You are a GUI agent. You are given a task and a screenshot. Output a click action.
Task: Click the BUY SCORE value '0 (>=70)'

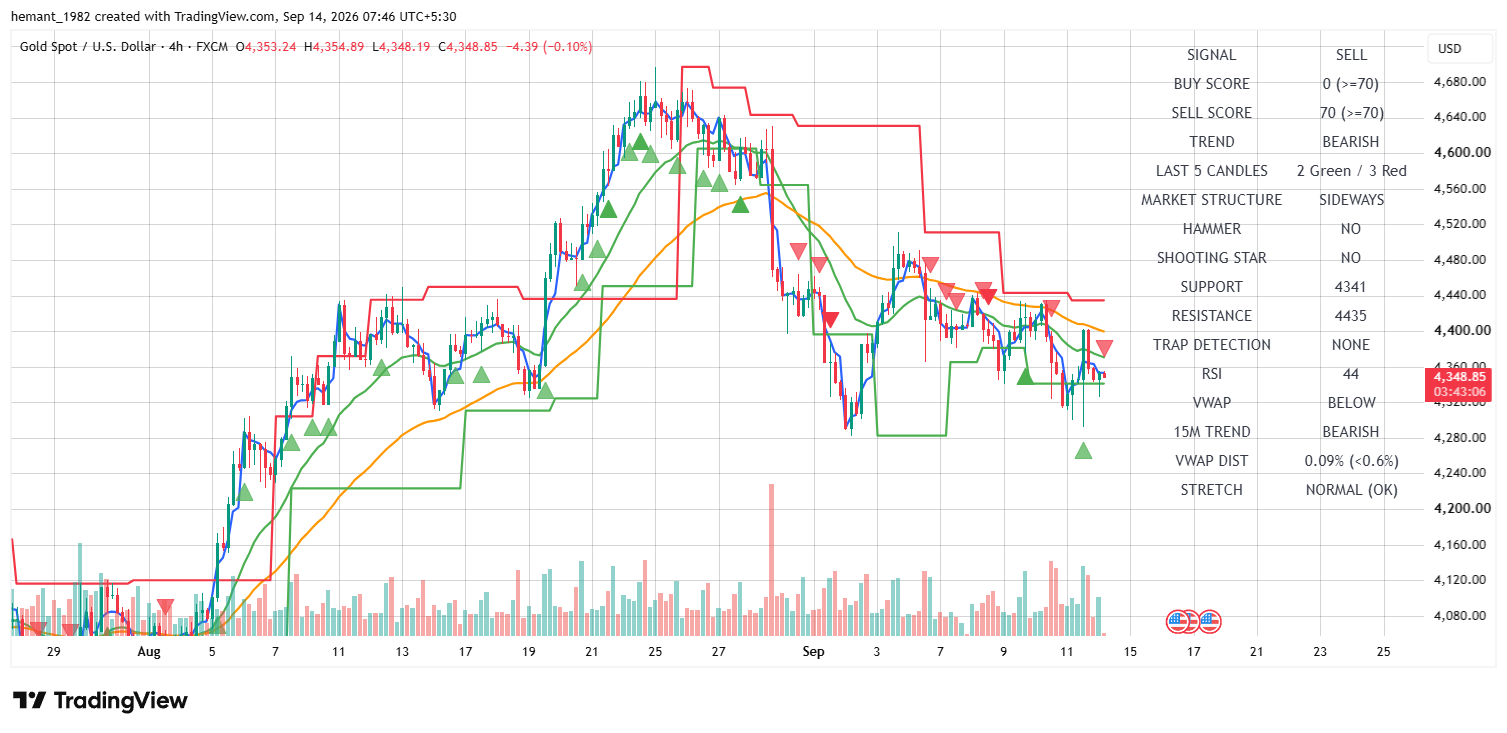point(1351,84)
